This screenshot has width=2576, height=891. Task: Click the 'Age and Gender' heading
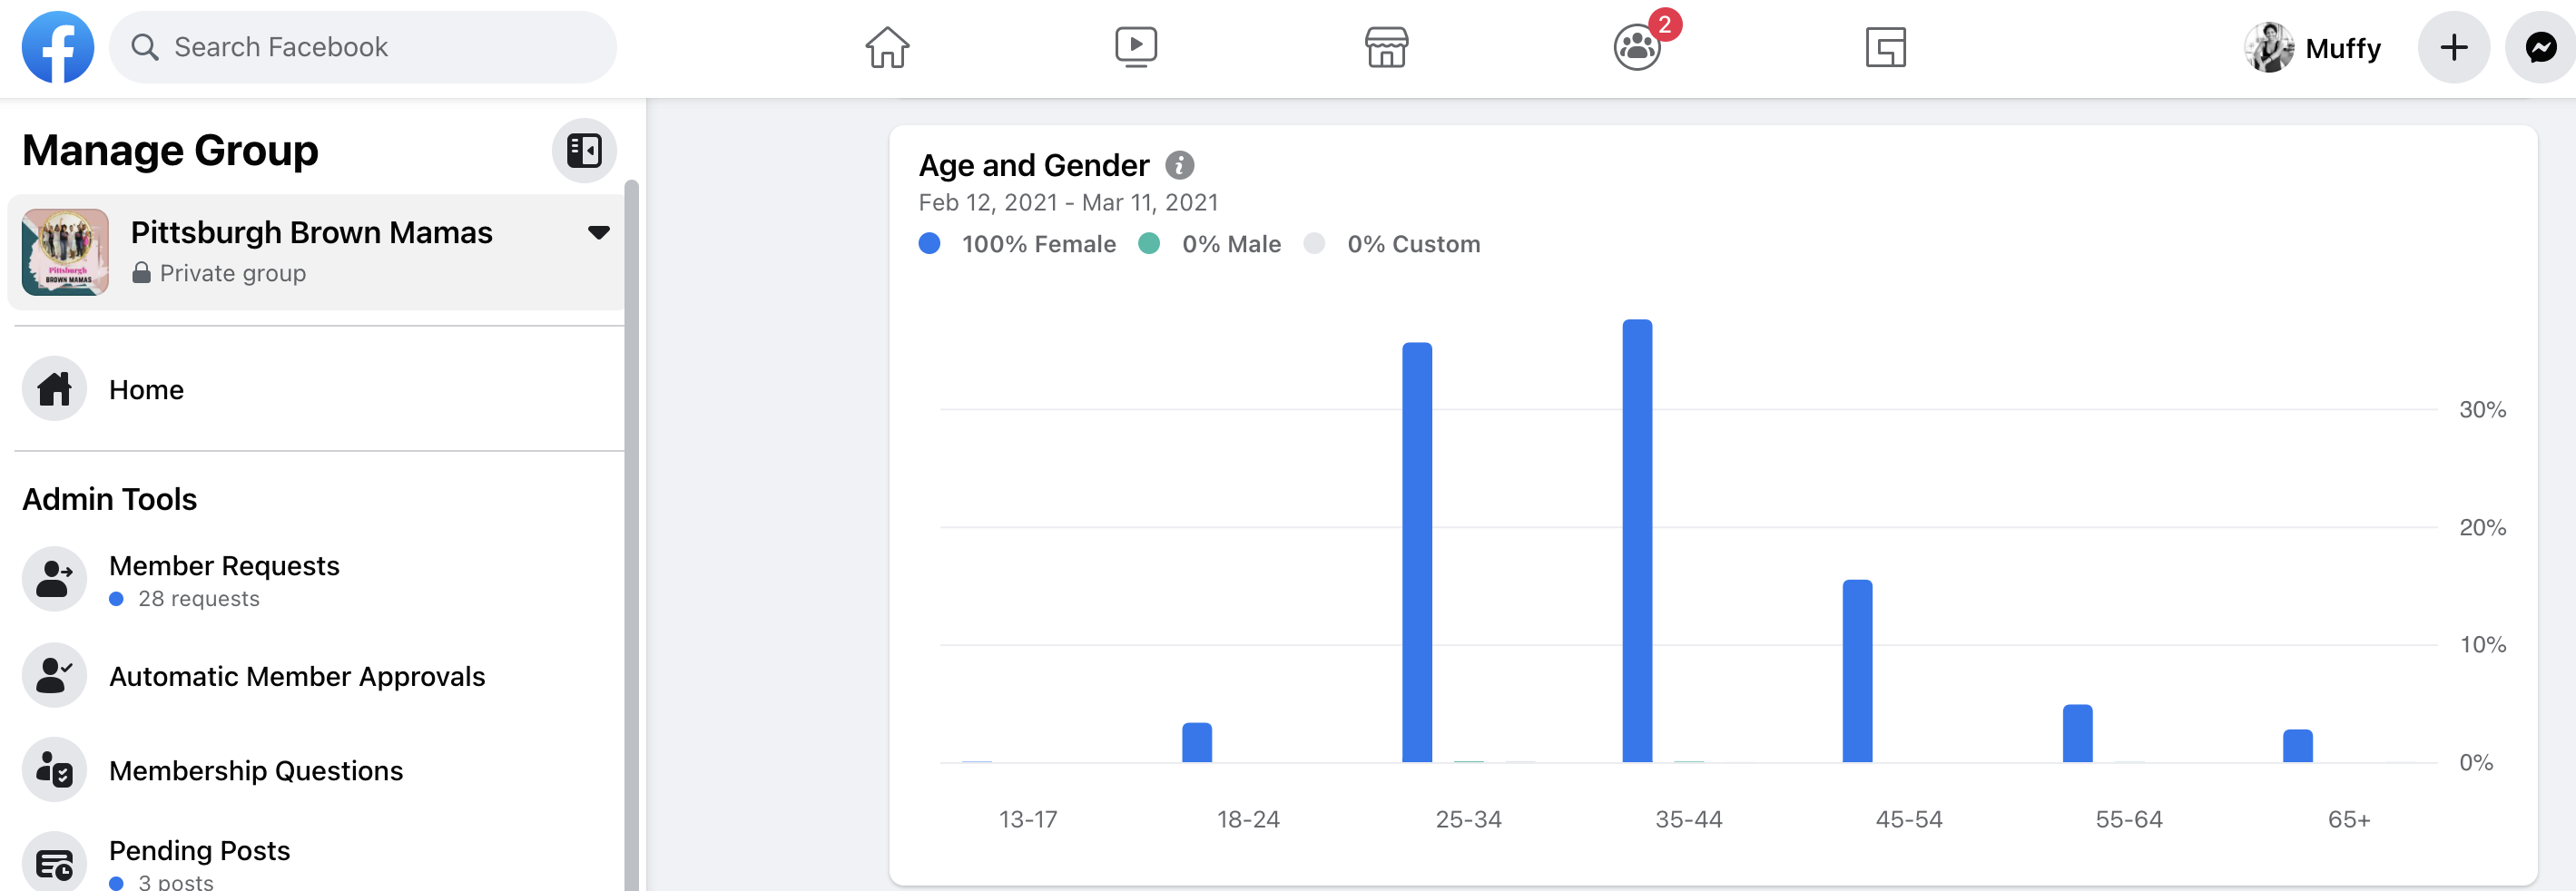pos(1034,165)
